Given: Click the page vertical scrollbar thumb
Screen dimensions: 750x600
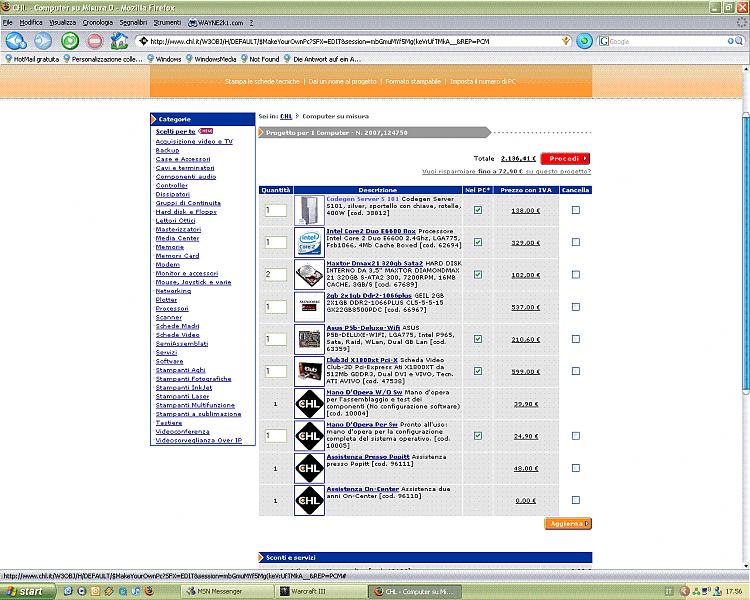Looking at the screenshot, I should tap(746, 254).
